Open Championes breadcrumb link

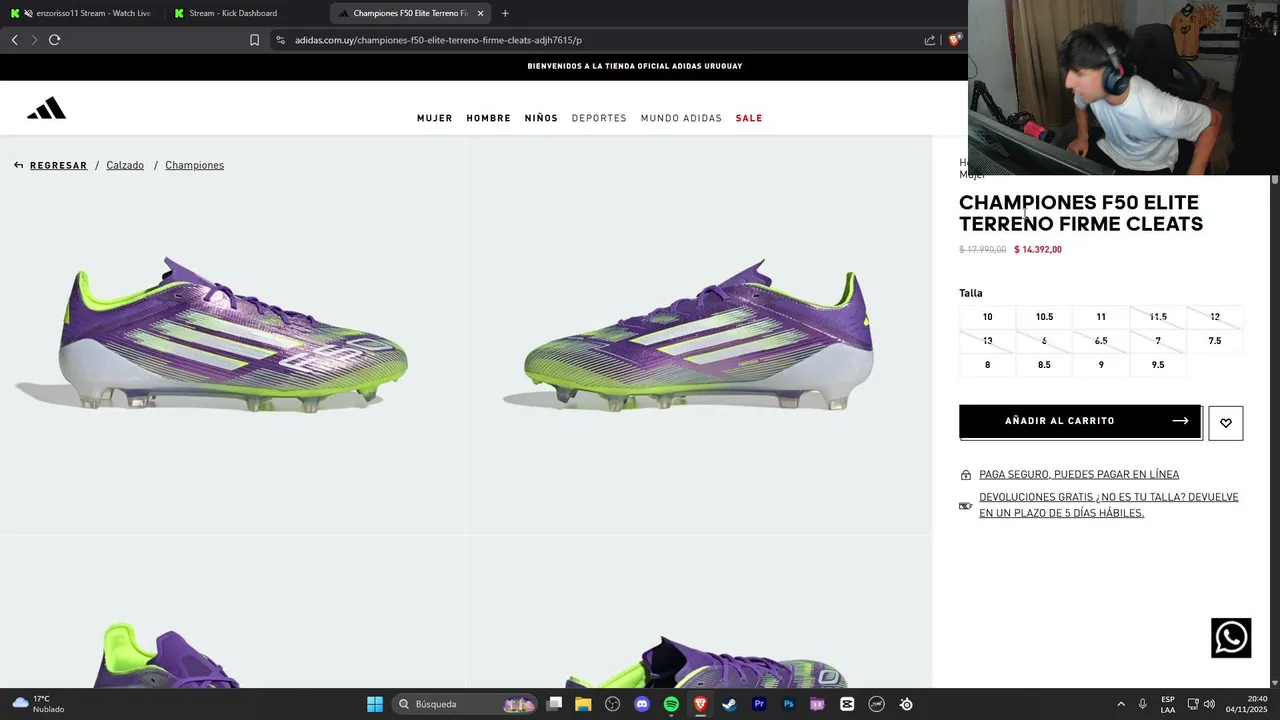tap(194, 165)
